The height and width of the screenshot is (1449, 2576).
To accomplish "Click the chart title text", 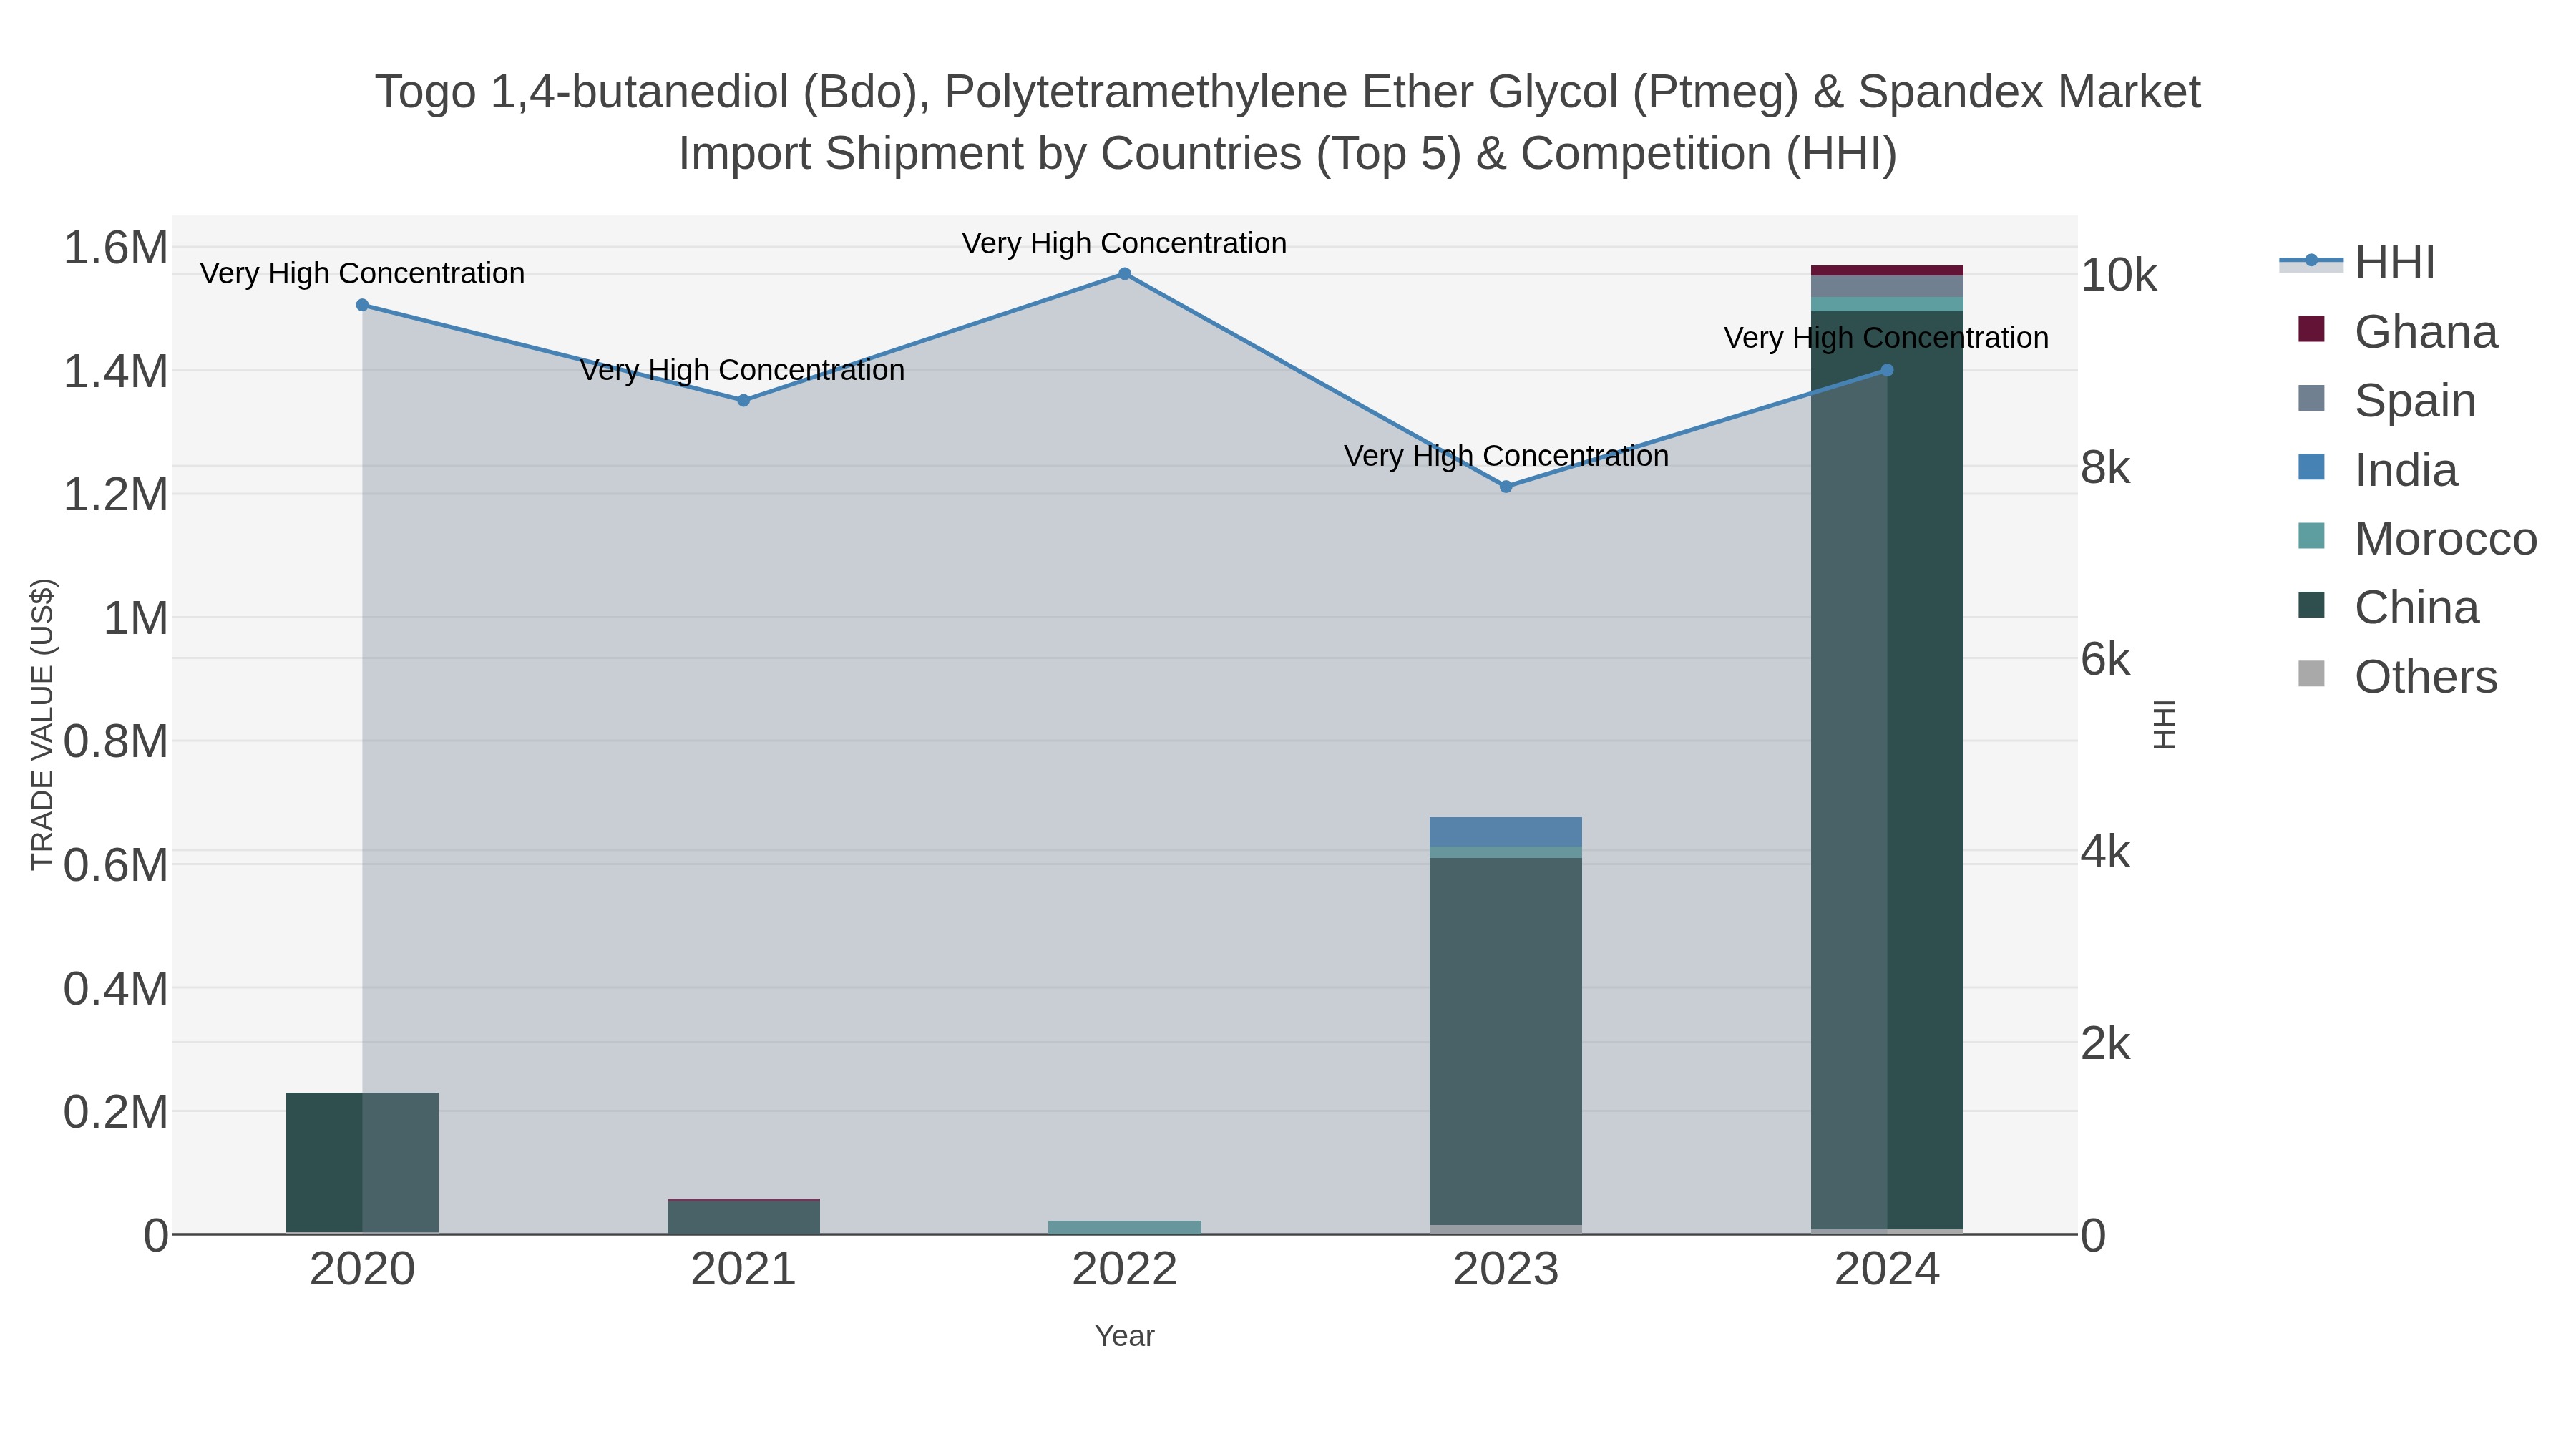I will click(1288, 123).
